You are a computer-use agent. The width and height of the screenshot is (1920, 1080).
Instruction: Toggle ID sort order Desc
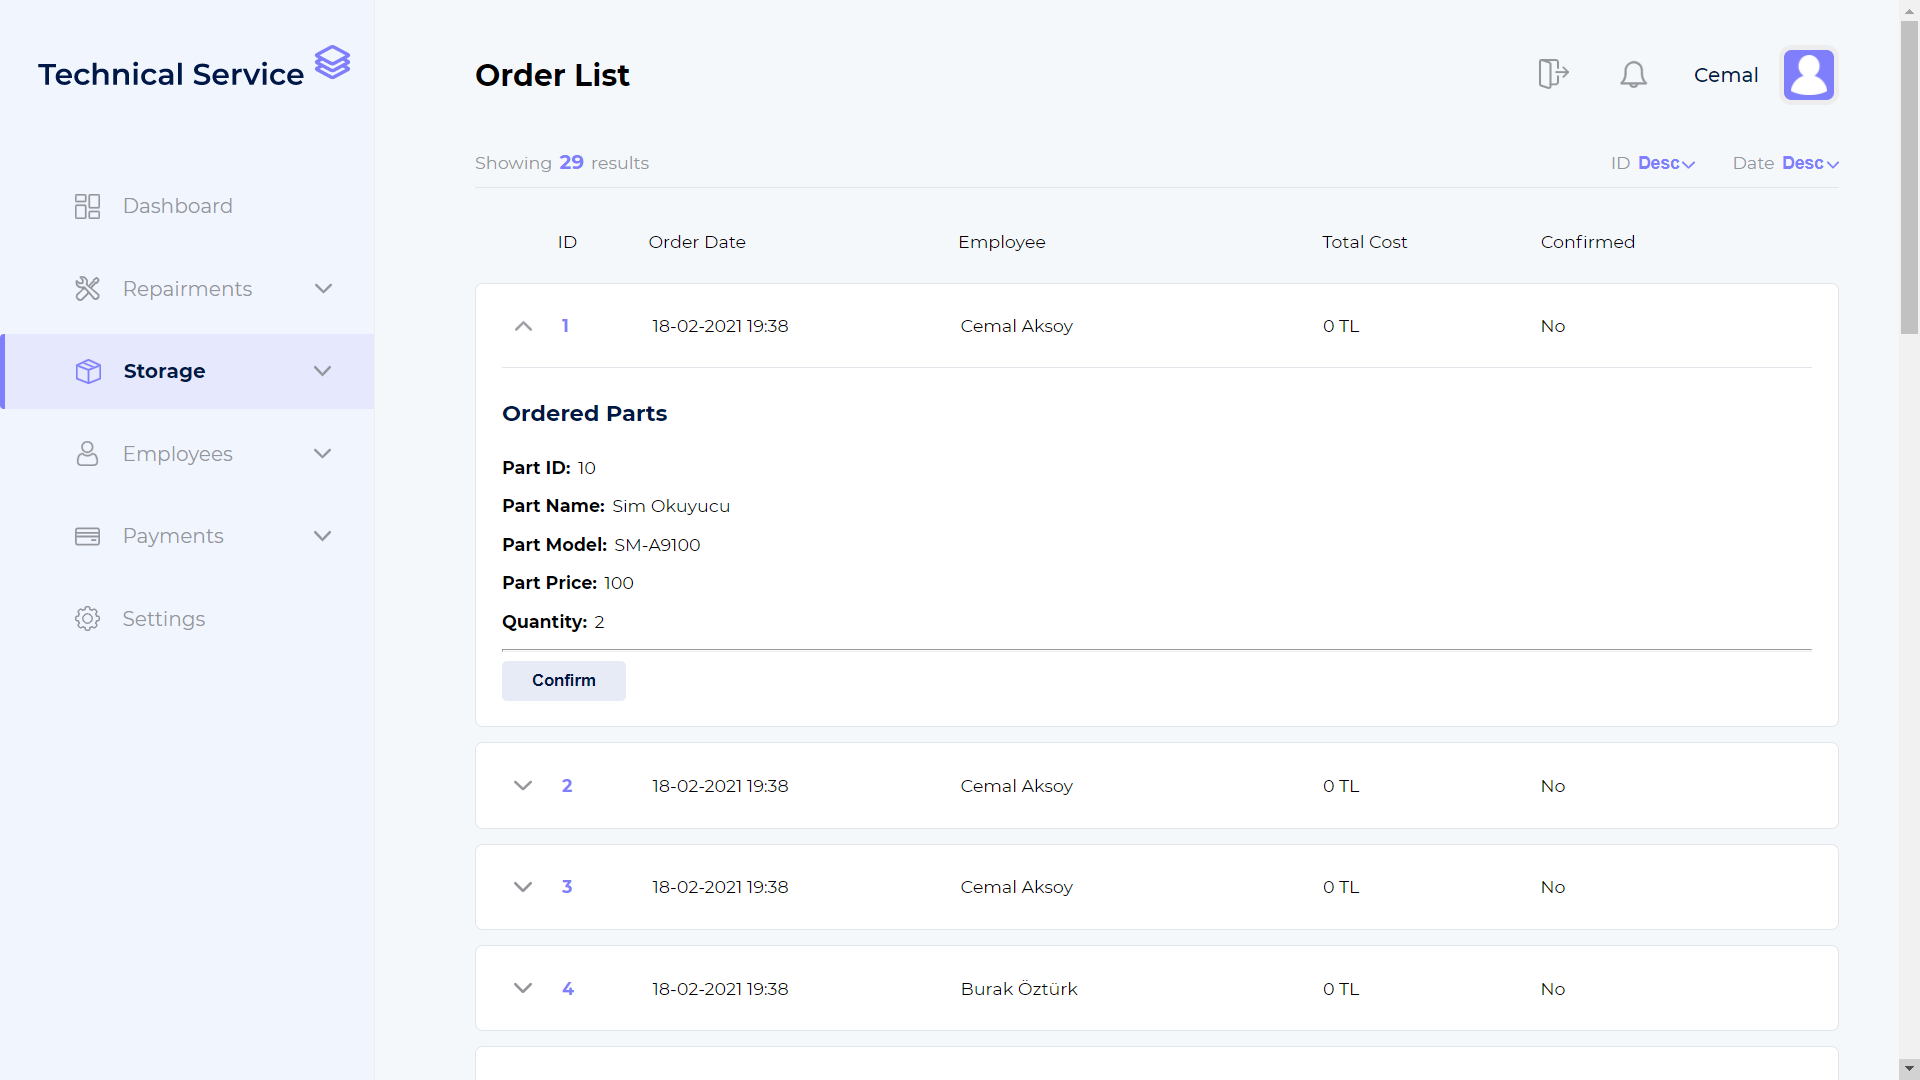1665,163
